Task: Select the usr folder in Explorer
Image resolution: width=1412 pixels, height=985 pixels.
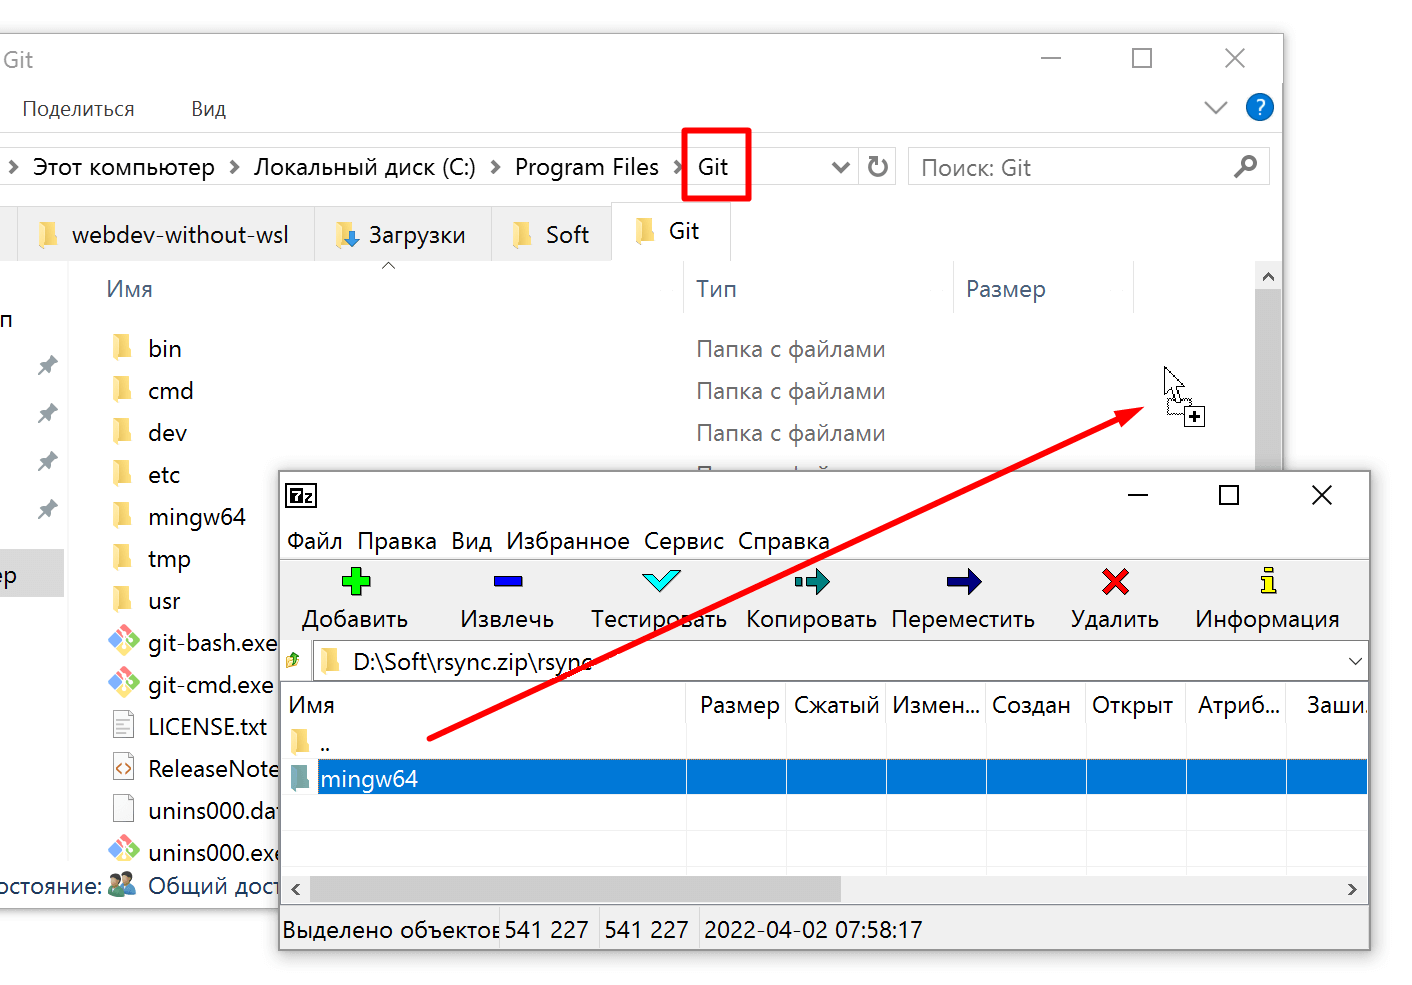Action: 164,601
